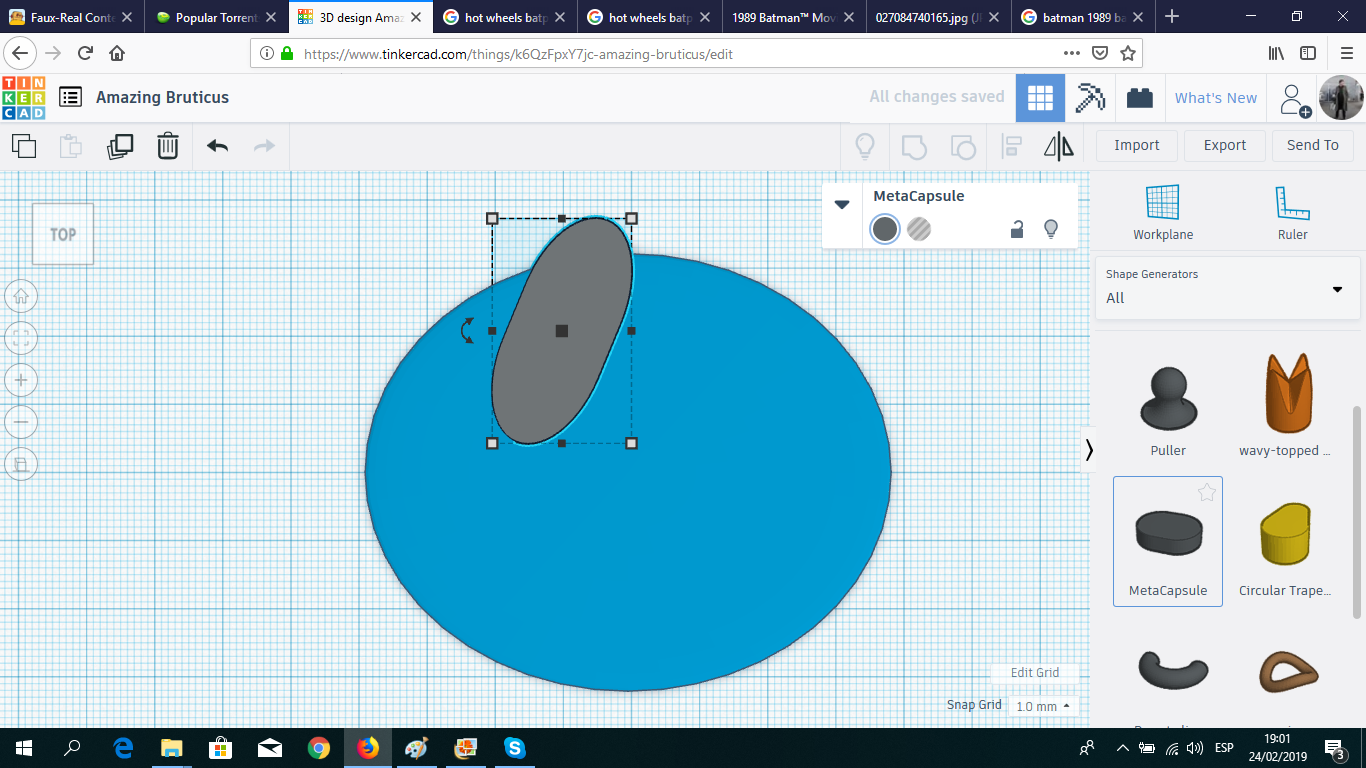1366x768 pixels.
Task: Hide the MetaCapsule using the lightbulb toggle
Action: tap(1051, 229)
